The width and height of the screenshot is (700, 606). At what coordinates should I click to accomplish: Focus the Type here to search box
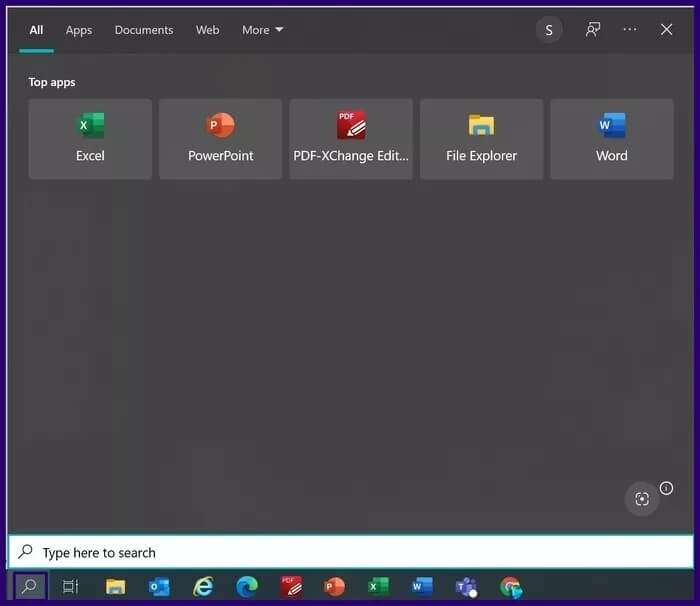[351, 552]
